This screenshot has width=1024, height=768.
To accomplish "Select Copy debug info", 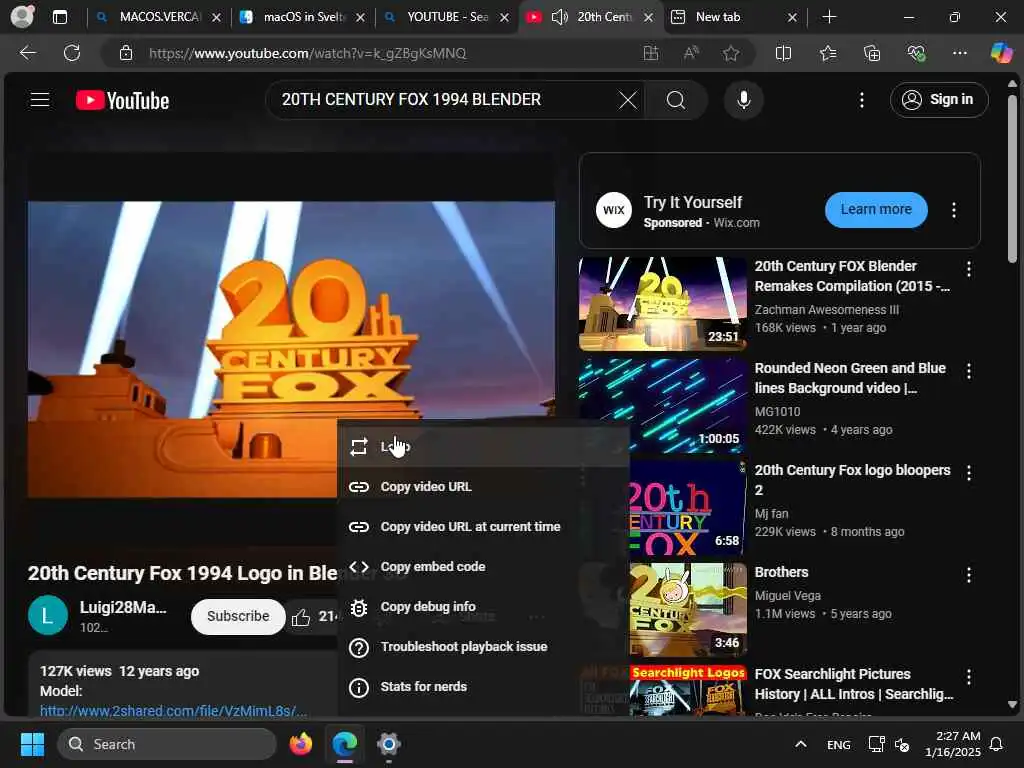I will click(x=483, y=607).
